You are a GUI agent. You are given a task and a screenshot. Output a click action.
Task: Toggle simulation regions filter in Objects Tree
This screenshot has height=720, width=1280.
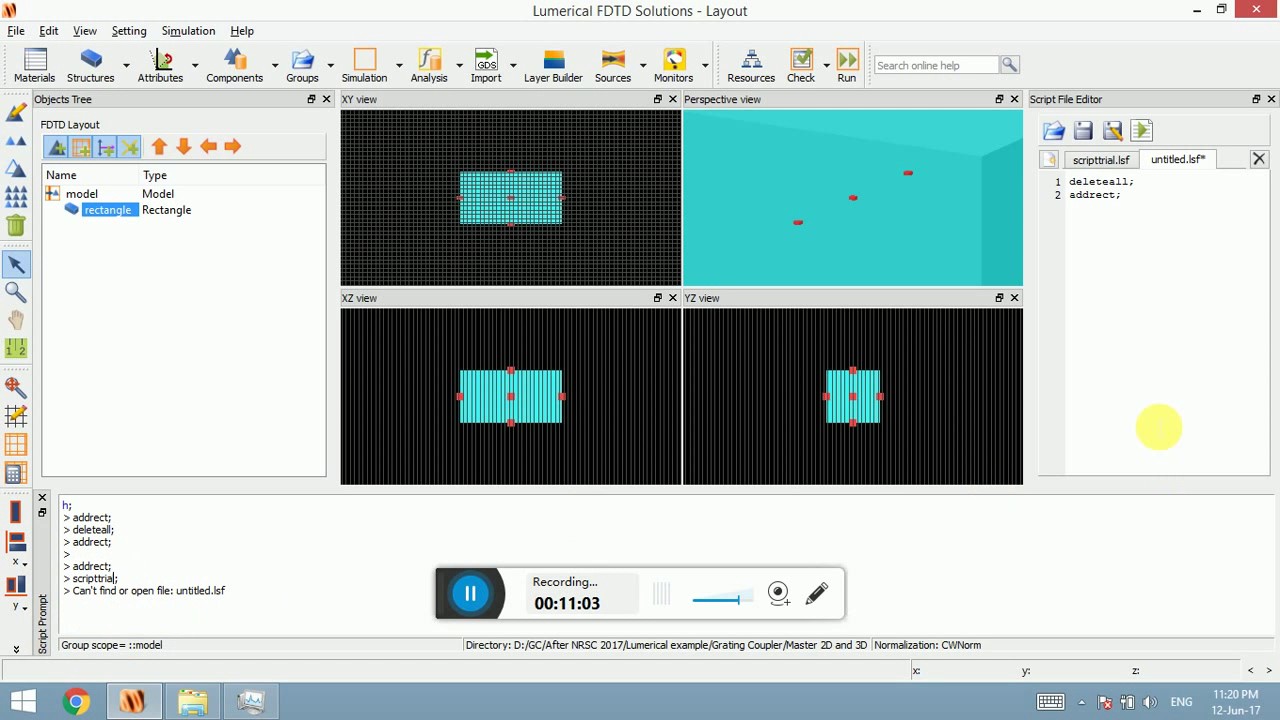[81, 148]
